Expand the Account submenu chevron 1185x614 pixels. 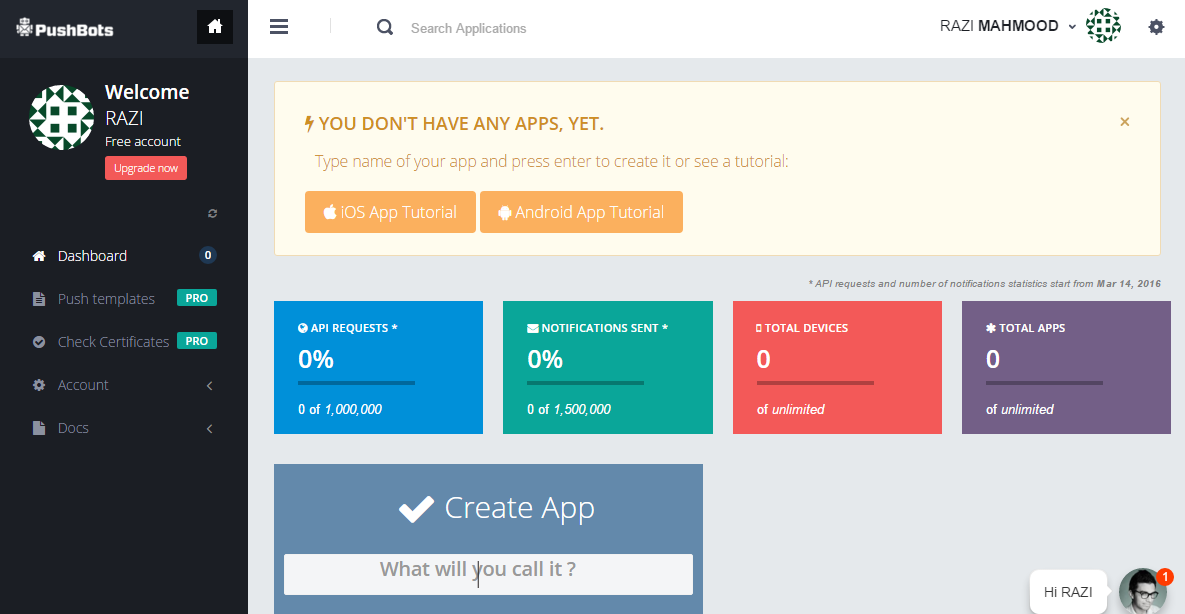(x=209, y=386)
